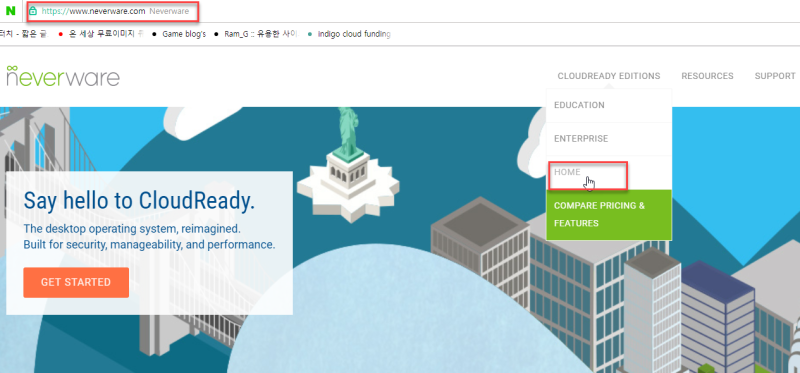800x373 pixels.
Task: Open the Ram_G bookmark
Action: tap(256, 34)
